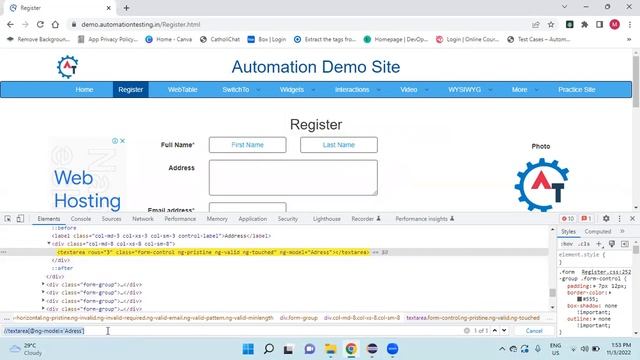Viewport: 640px width, 360px height.
Task: View the 10 errors indicator in DevTools
Action: click(568, 219)
